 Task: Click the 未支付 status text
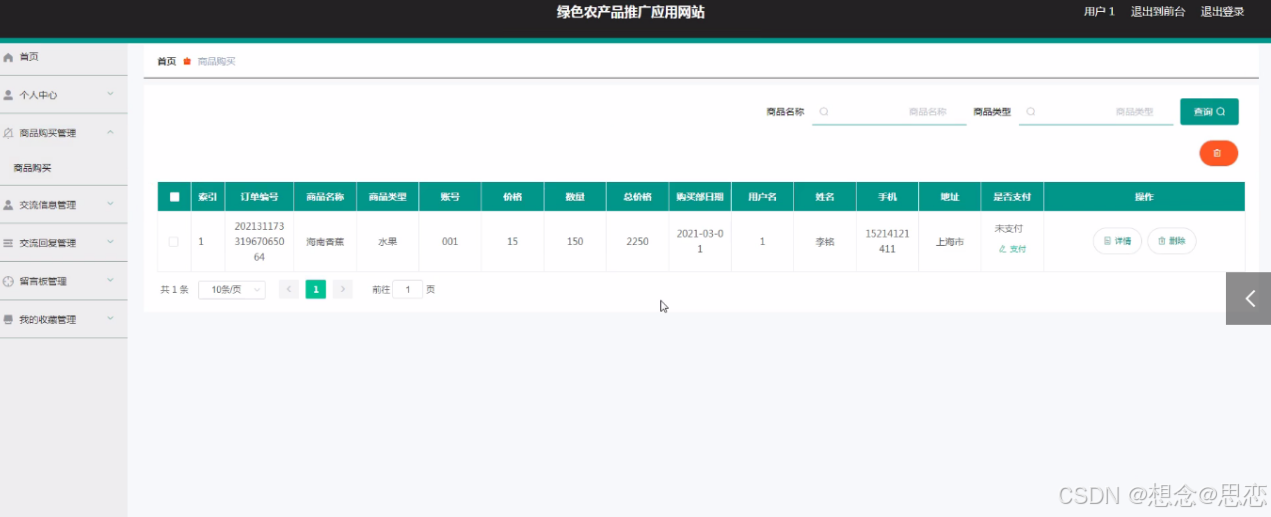coord(1009,228)
